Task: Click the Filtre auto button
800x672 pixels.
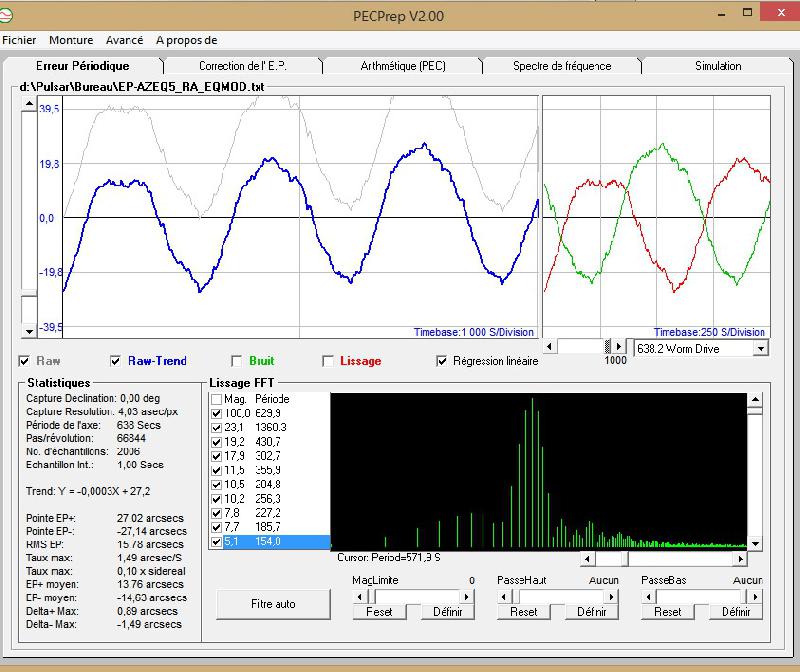Action: click(x=272, y=604)
